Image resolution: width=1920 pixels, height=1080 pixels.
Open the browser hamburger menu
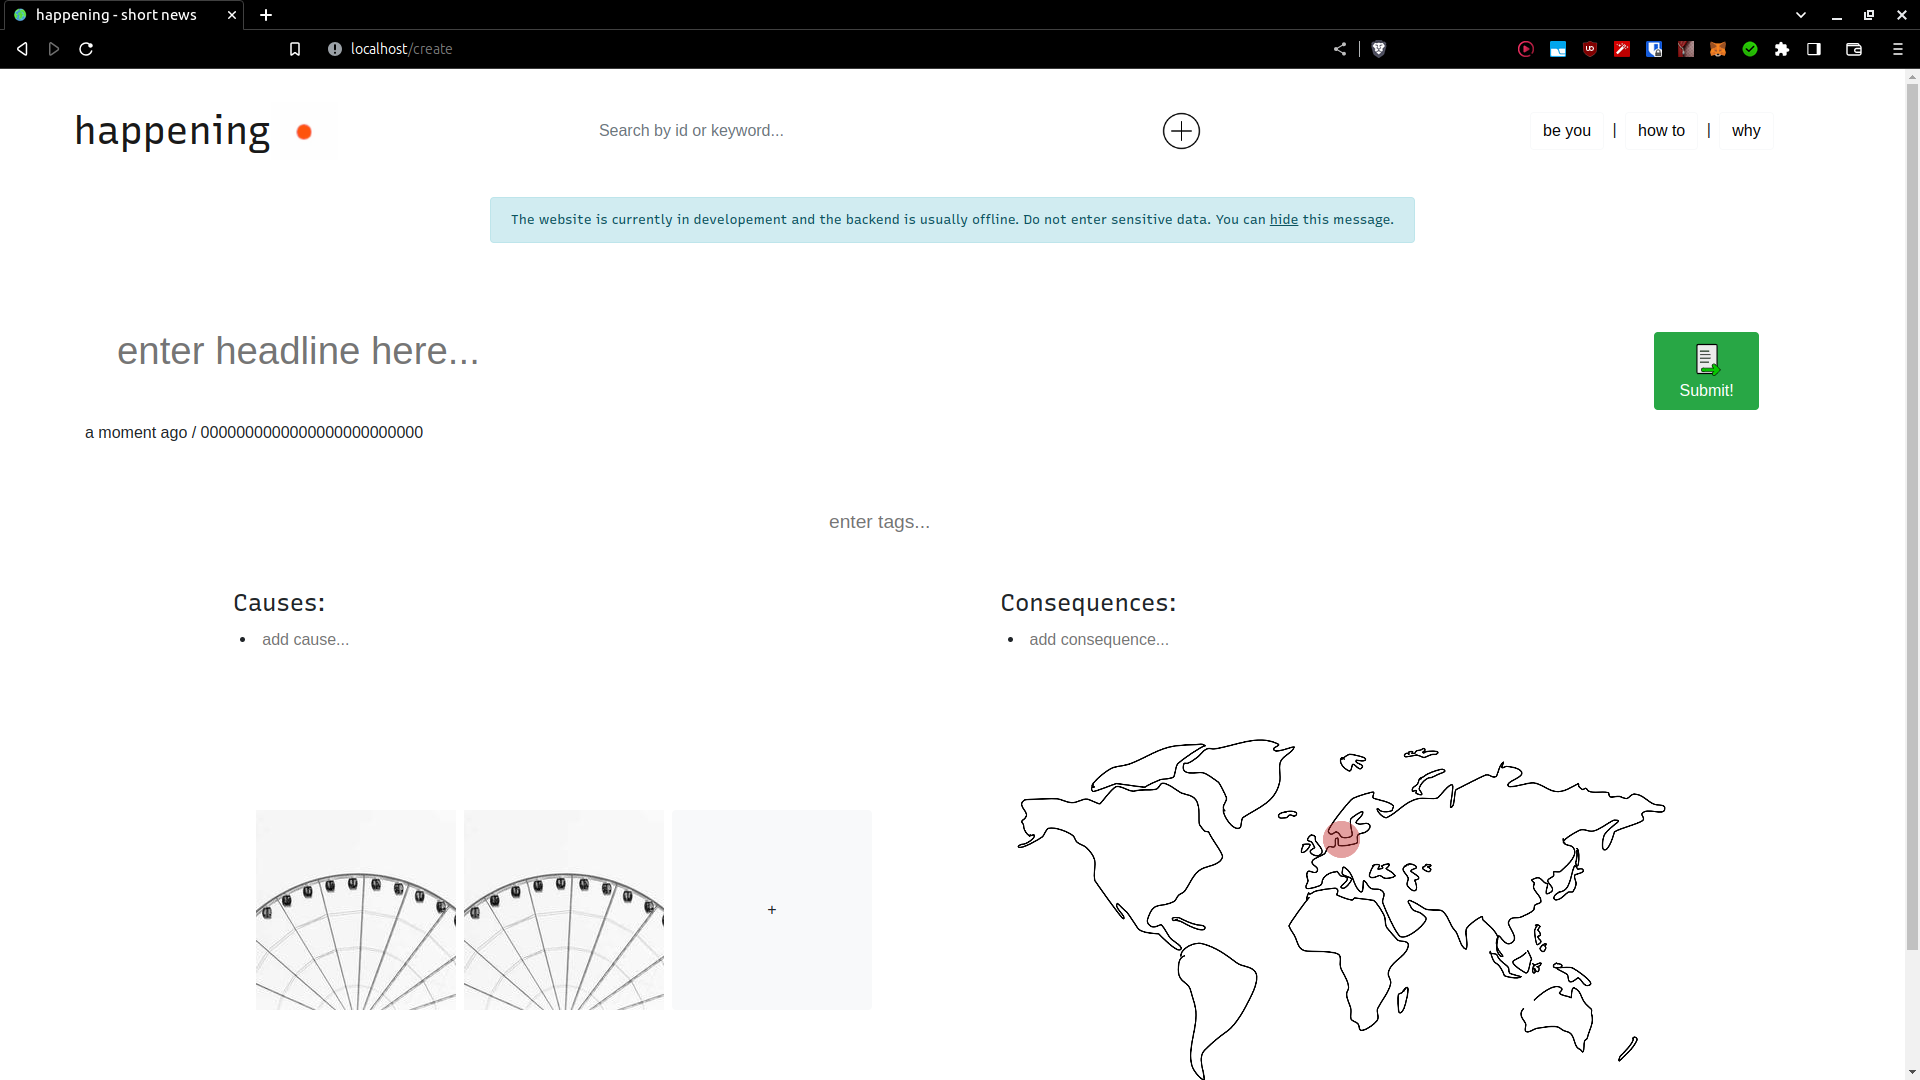click(x=1898, y=49)
